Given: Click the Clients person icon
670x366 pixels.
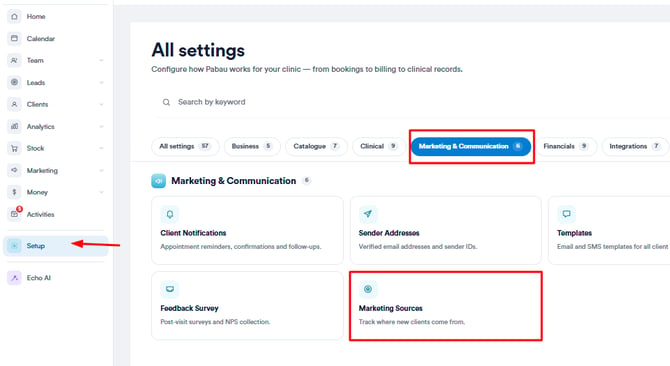Looking at the screenshot, I should (x=14, y=104).
